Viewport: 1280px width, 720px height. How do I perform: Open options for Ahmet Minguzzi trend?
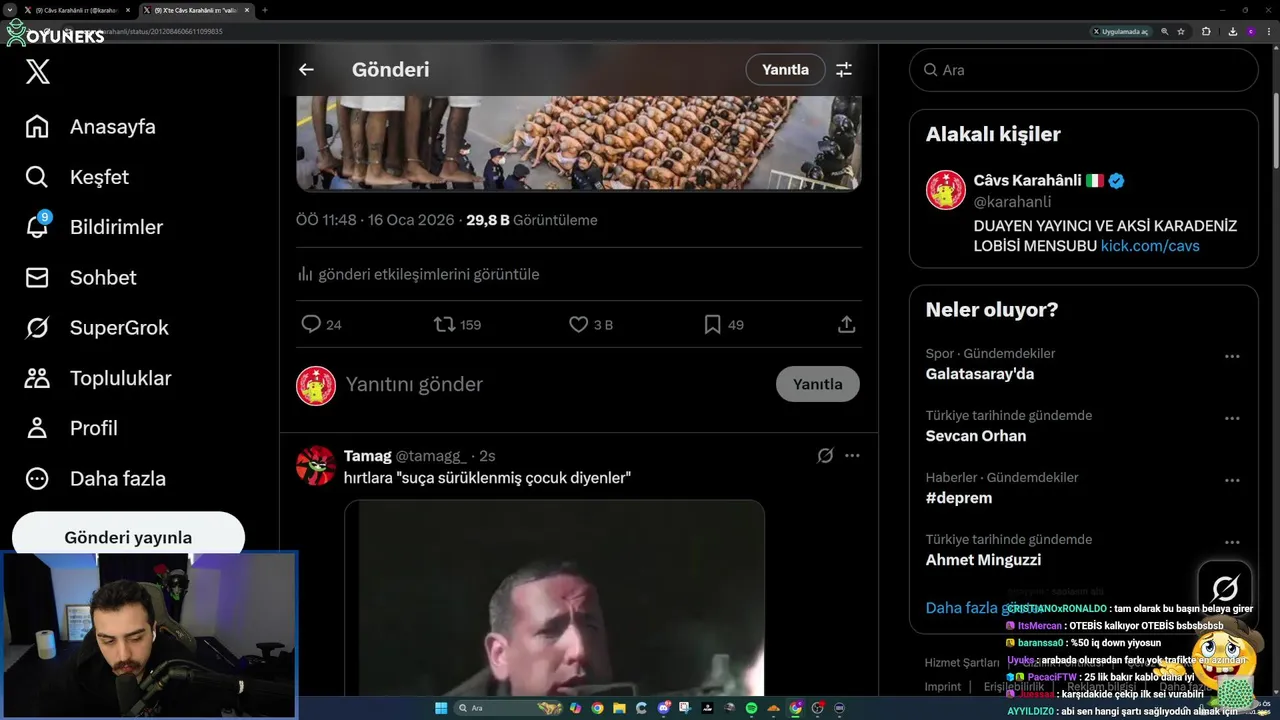click(x=1232, y=542)
